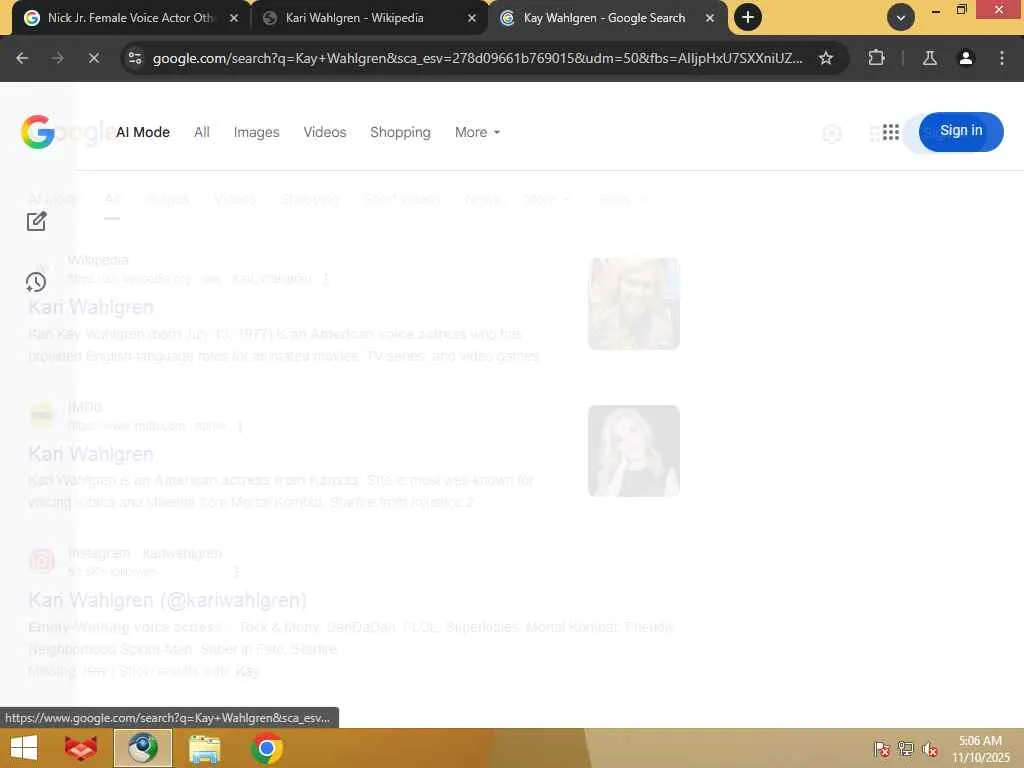Open Chrome's three-dot menu

coord(1002,58)
